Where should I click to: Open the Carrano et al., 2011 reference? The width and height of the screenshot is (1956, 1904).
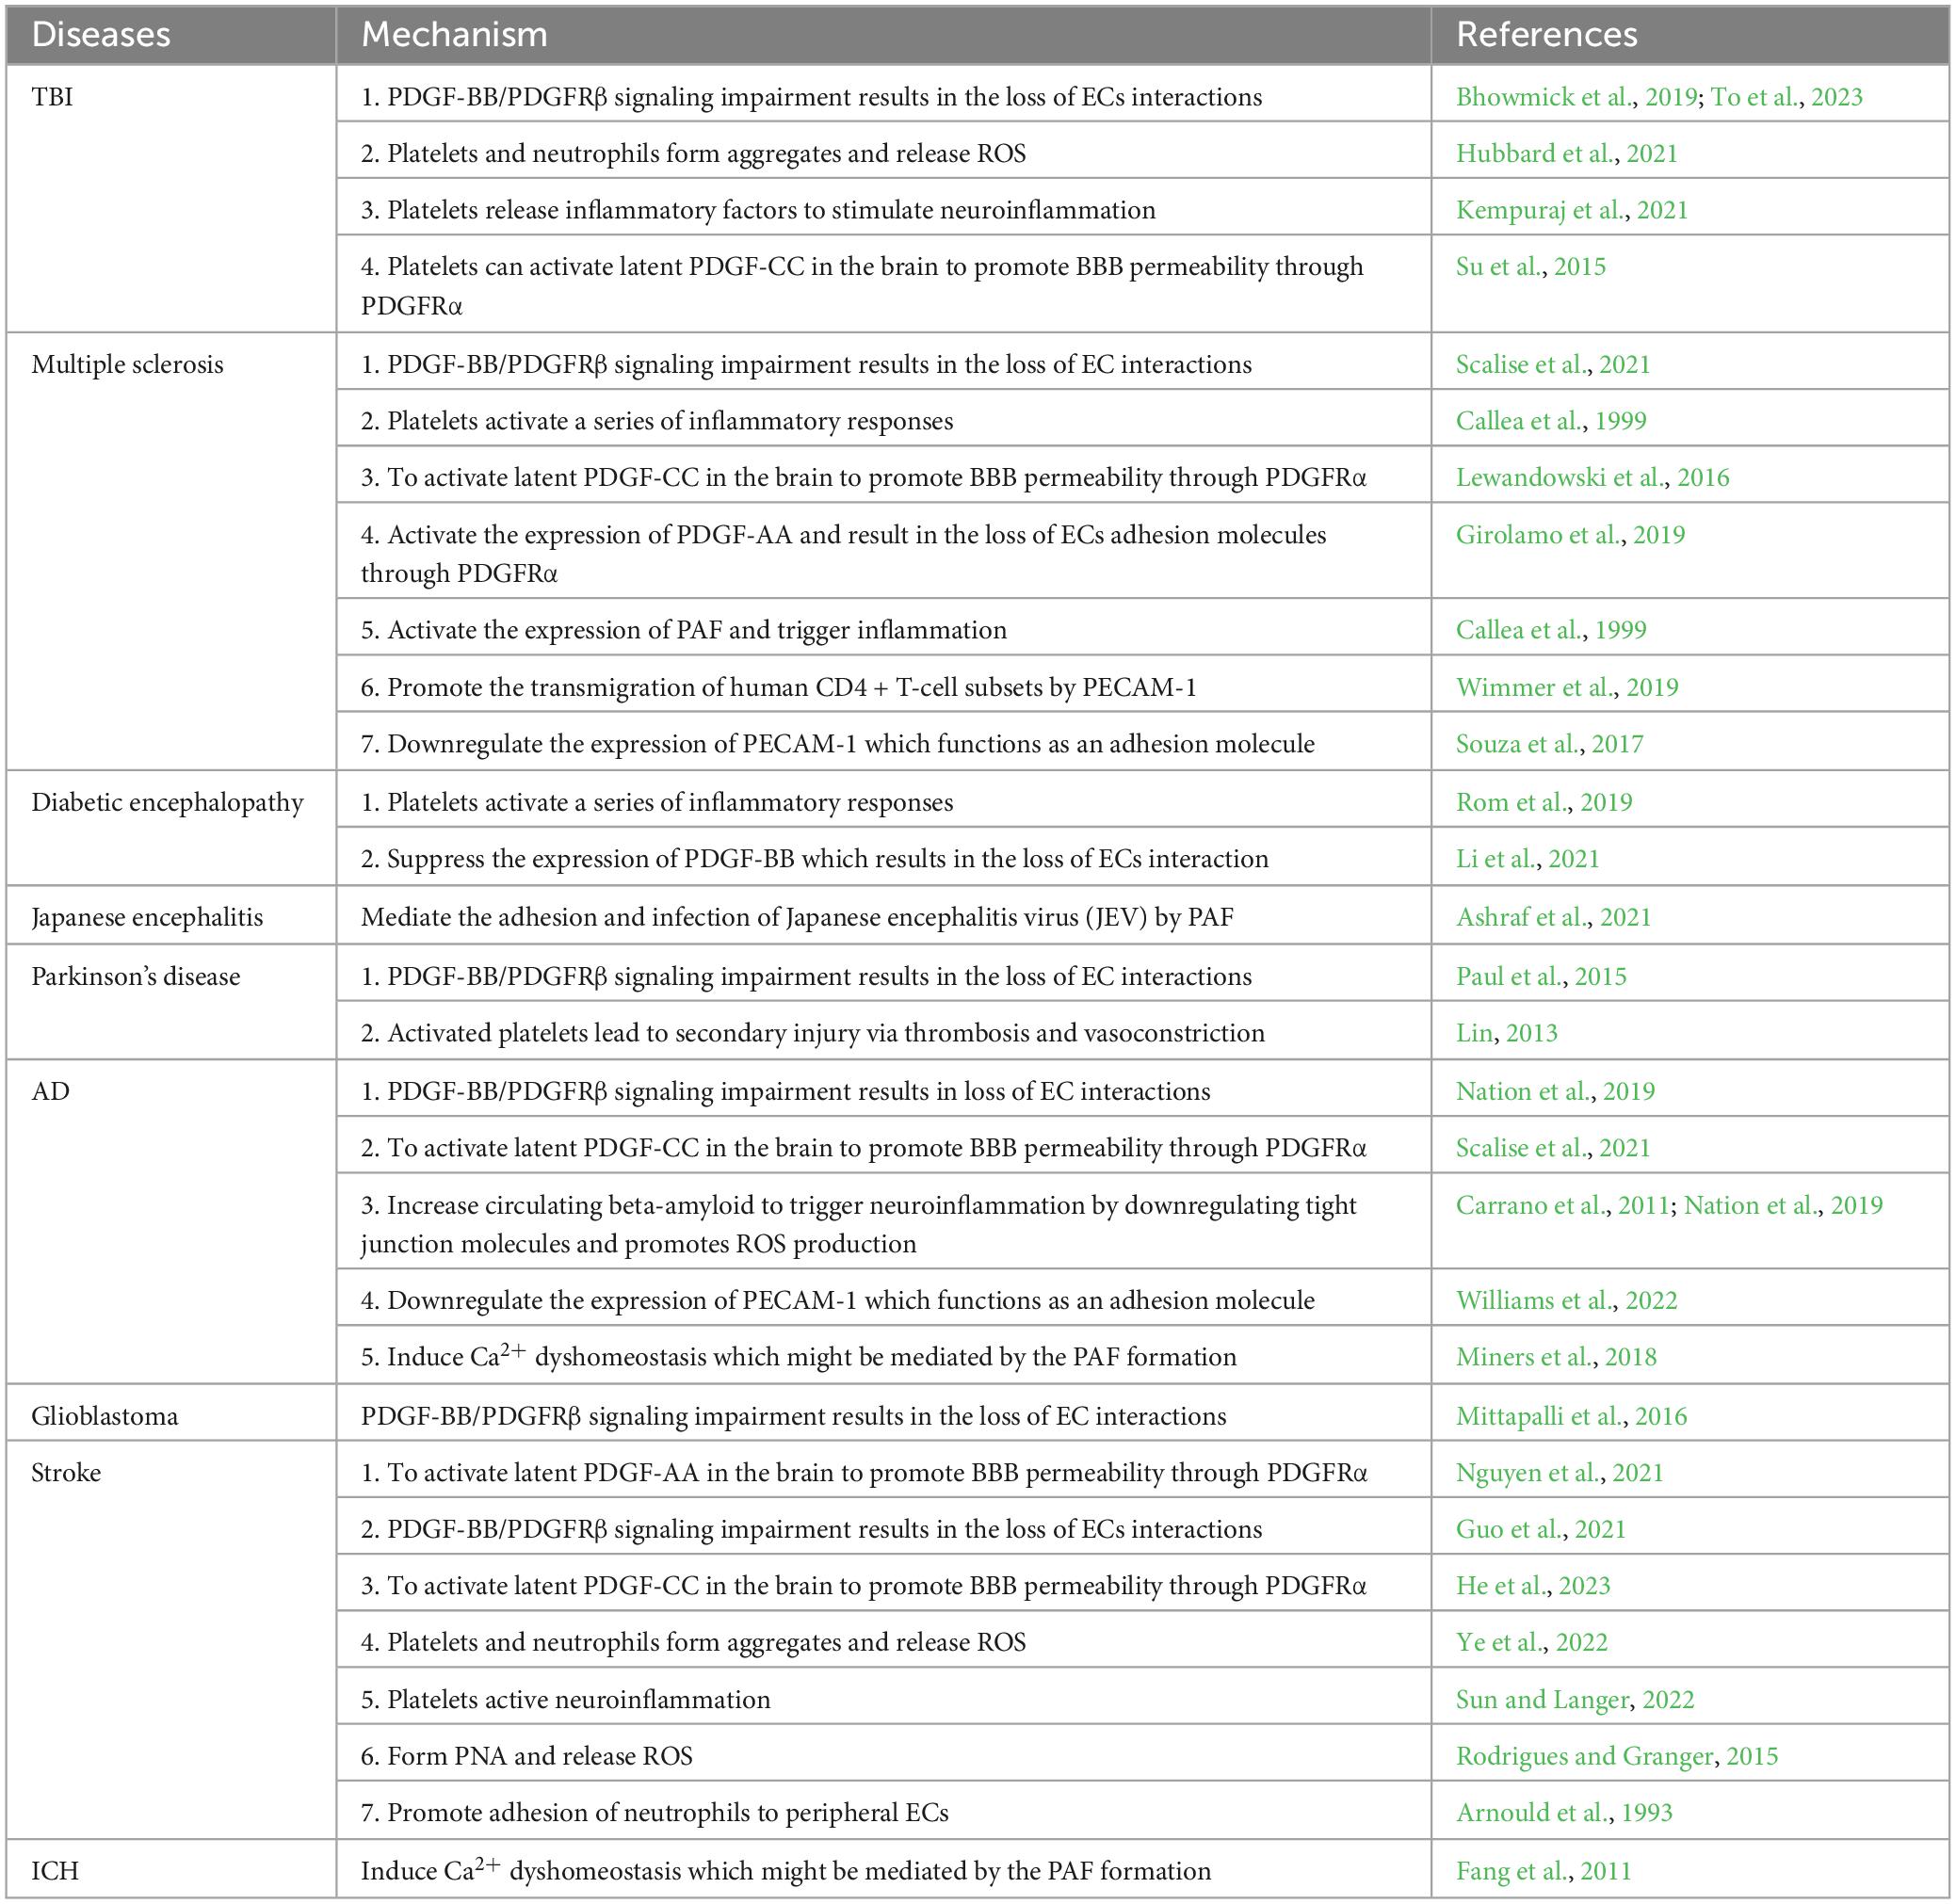click(x=1563, y=1205)
